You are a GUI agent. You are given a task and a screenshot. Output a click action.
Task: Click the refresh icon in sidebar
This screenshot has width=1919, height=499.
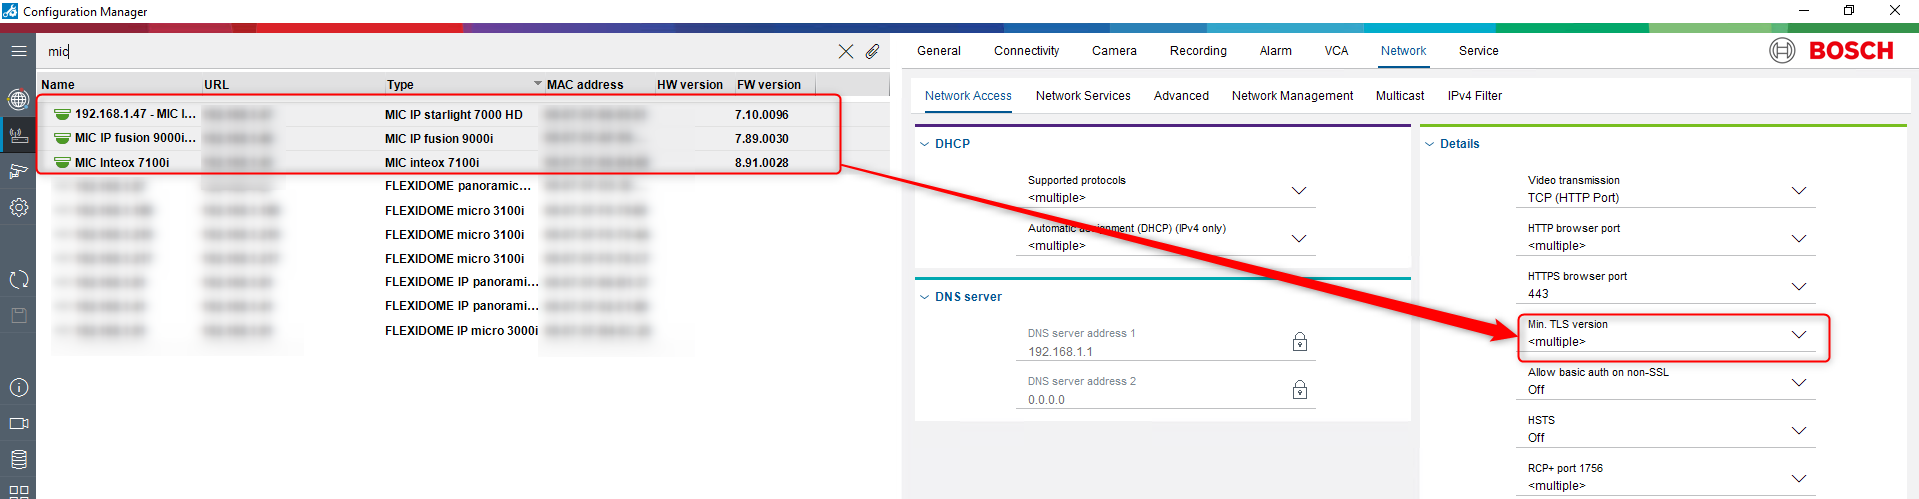tap(18, 279)
